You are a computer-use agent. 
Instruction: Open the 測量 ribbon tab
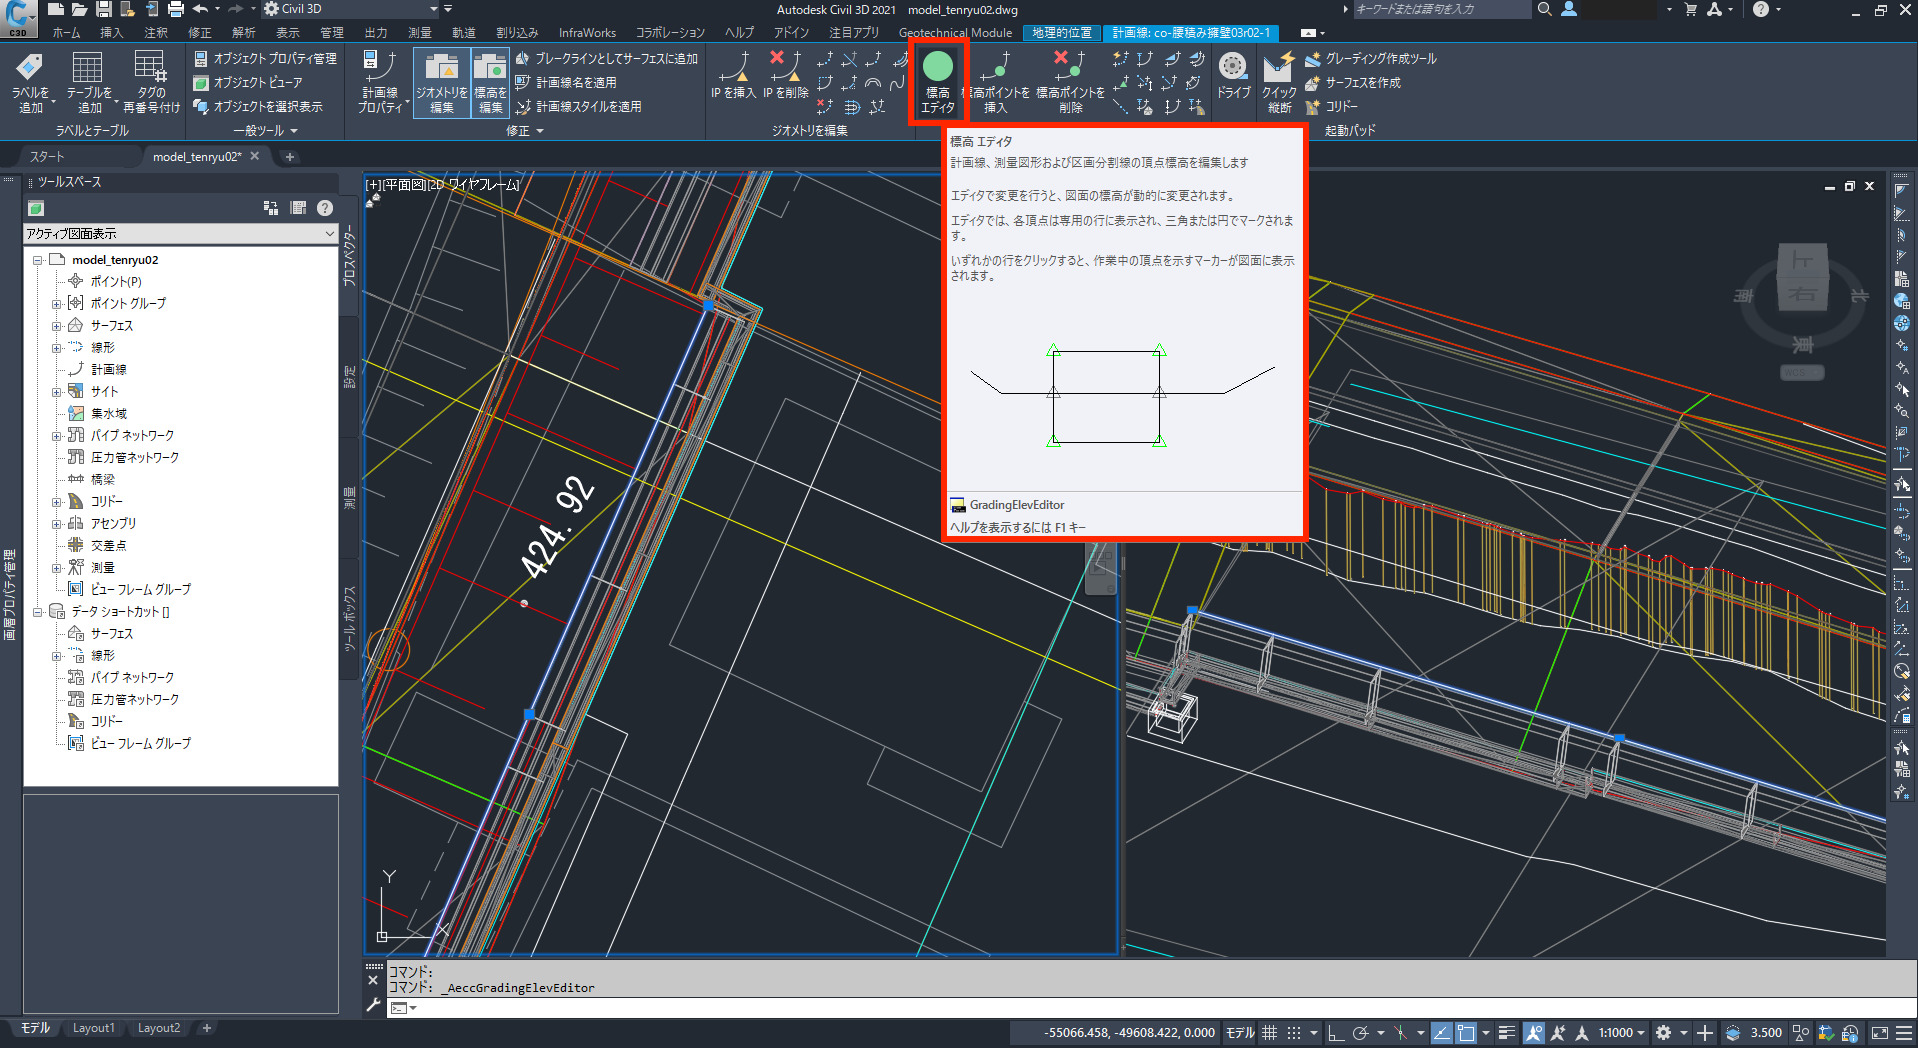point(420,32)
